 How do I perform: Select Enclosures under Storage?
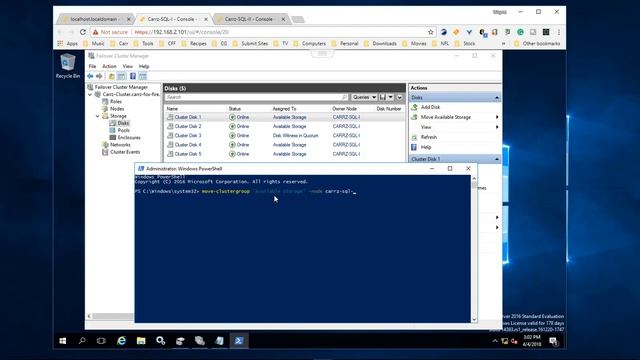[129, 138]
